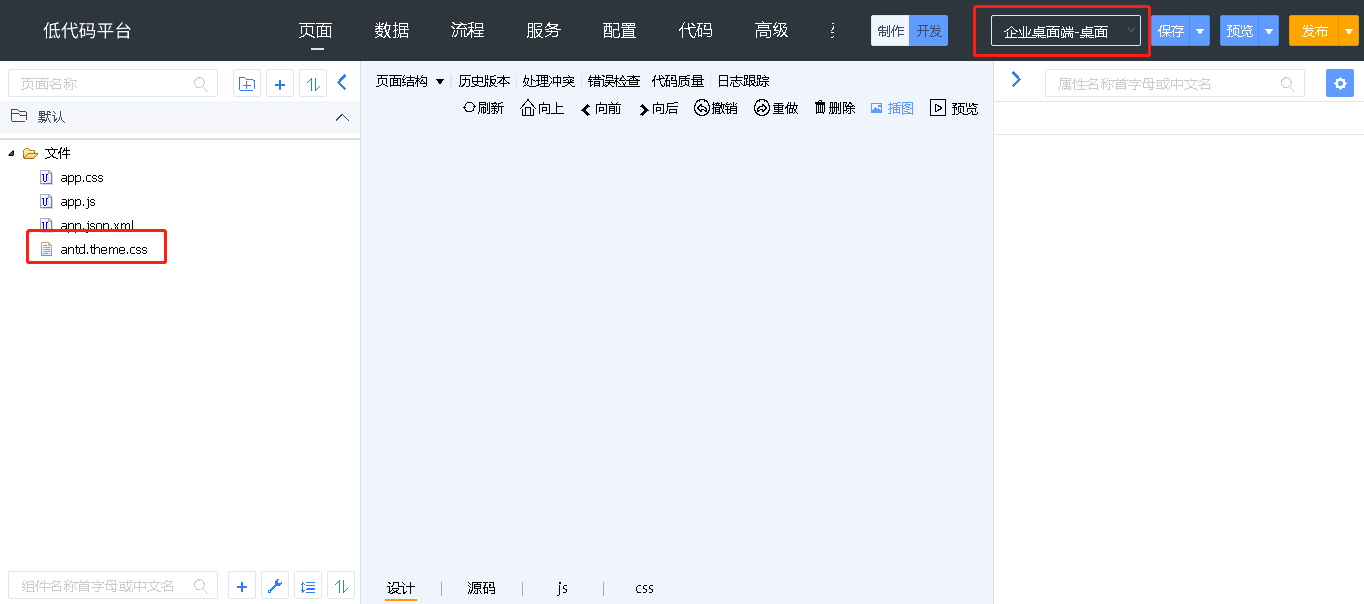This screenshot has width=1364, height=604.
Task: Click the 删除 trash icon
Action: (820, 108)
